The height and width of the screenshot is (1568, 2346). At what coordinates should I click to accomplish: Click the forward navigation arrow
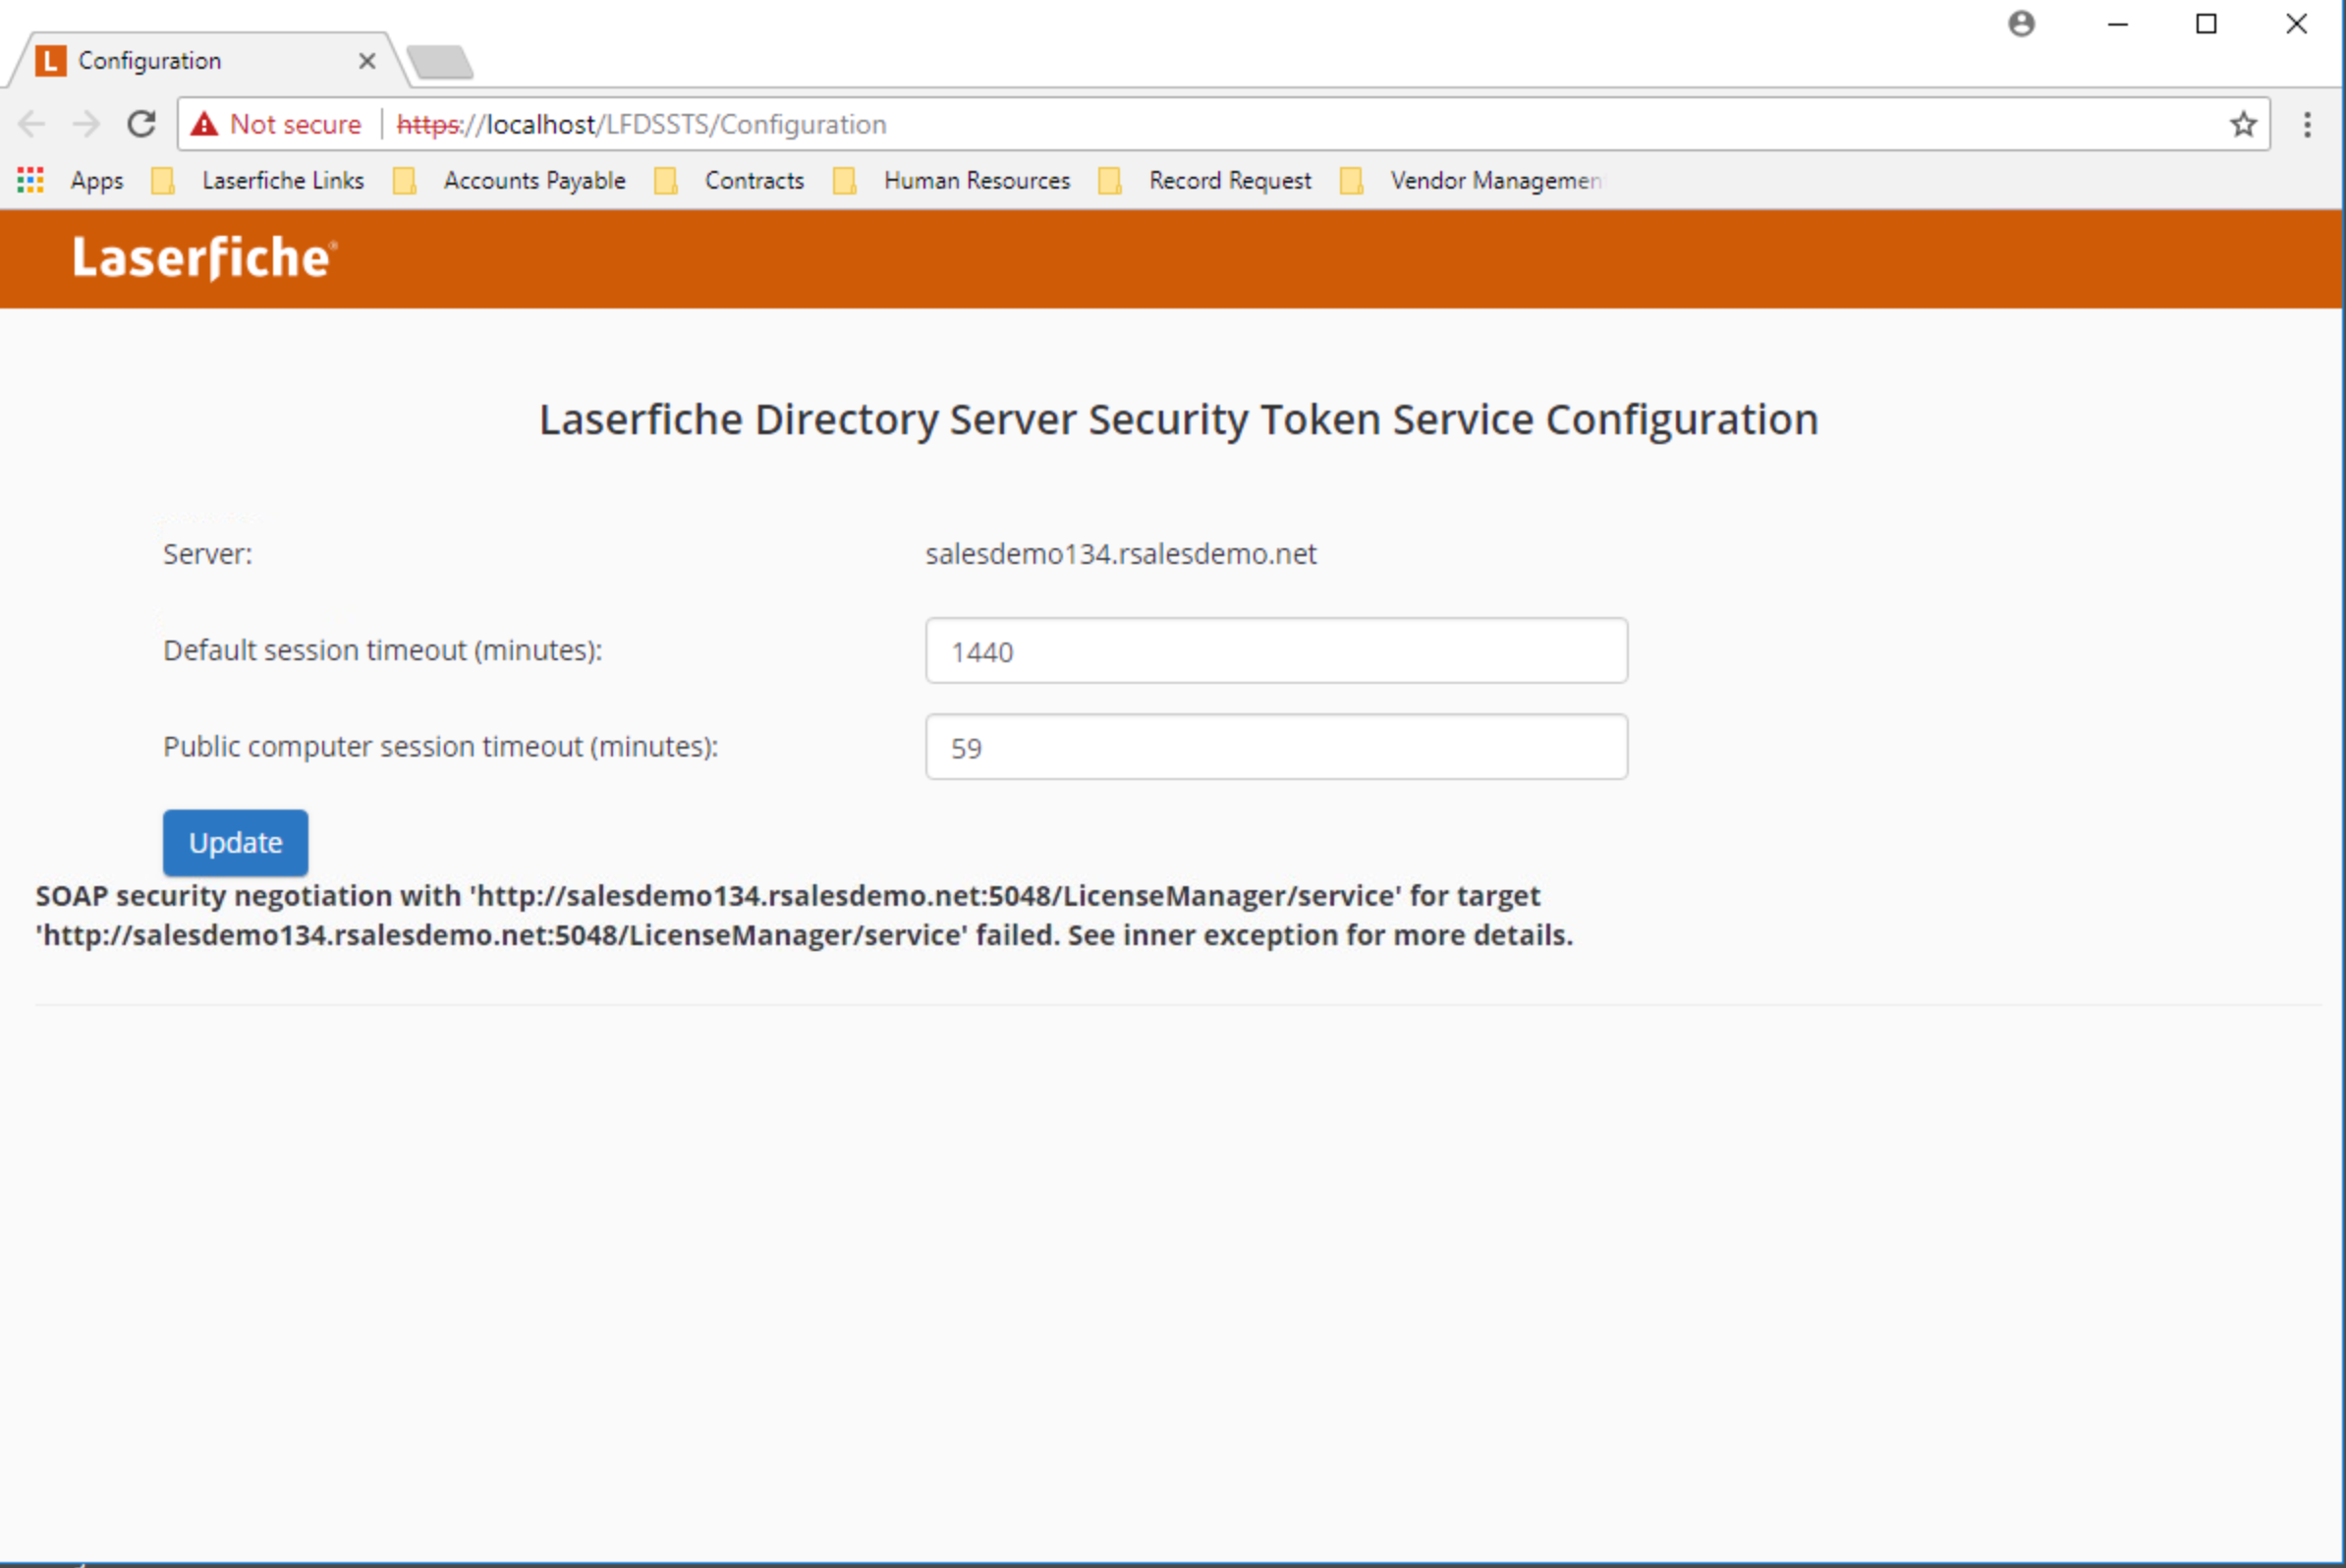(x=87, y=124)
